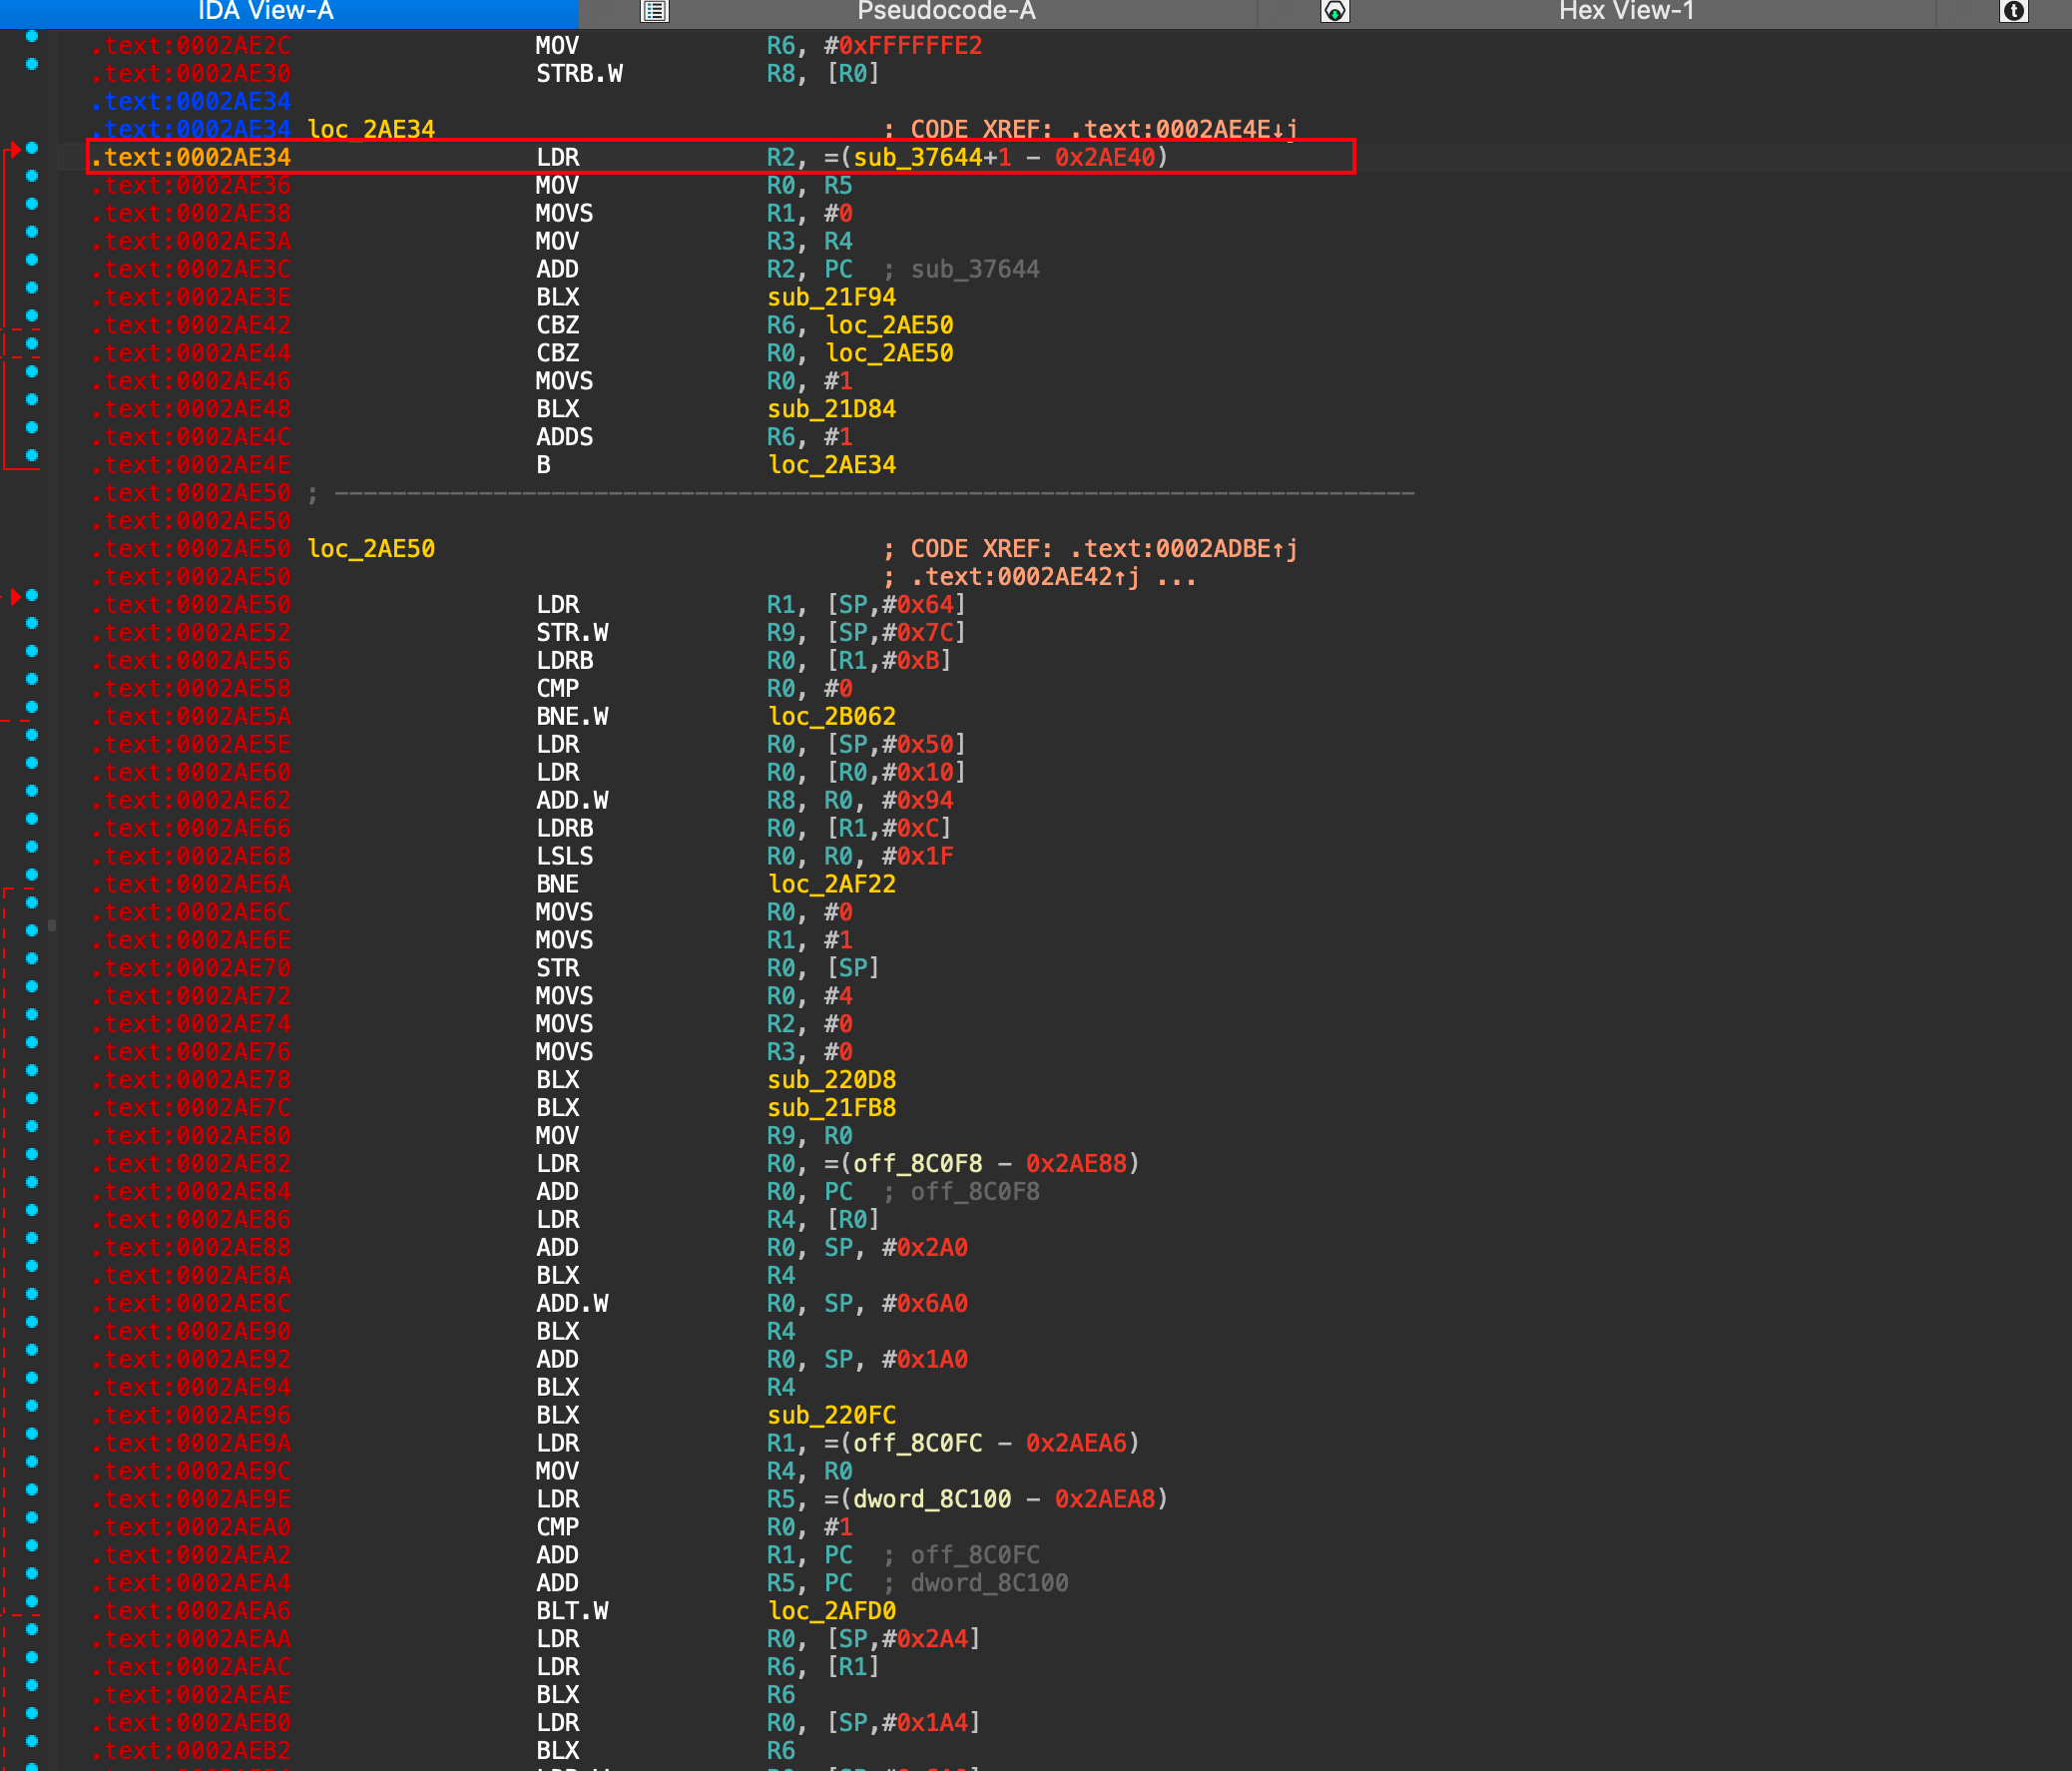Click the breakpoint dot at address 0002AE6A

[32, 875]
